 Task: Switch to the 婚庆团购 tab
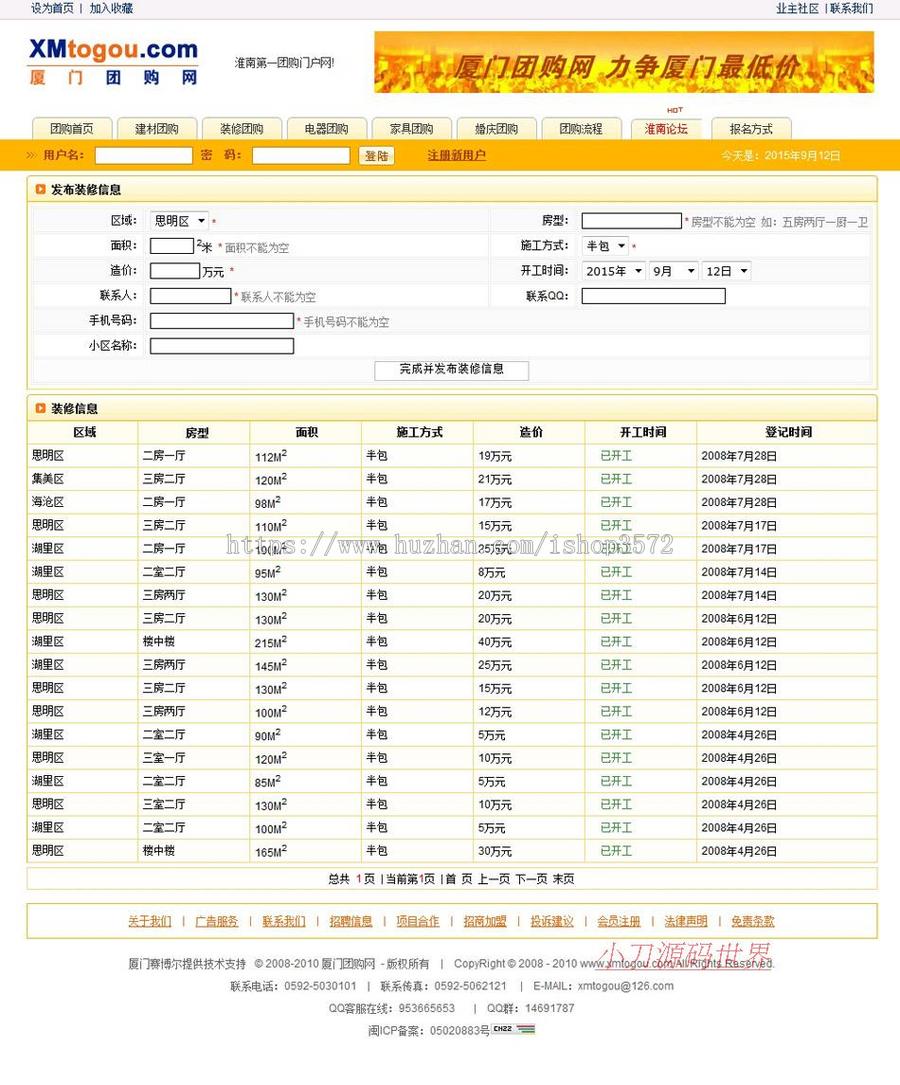click(497, 129)
